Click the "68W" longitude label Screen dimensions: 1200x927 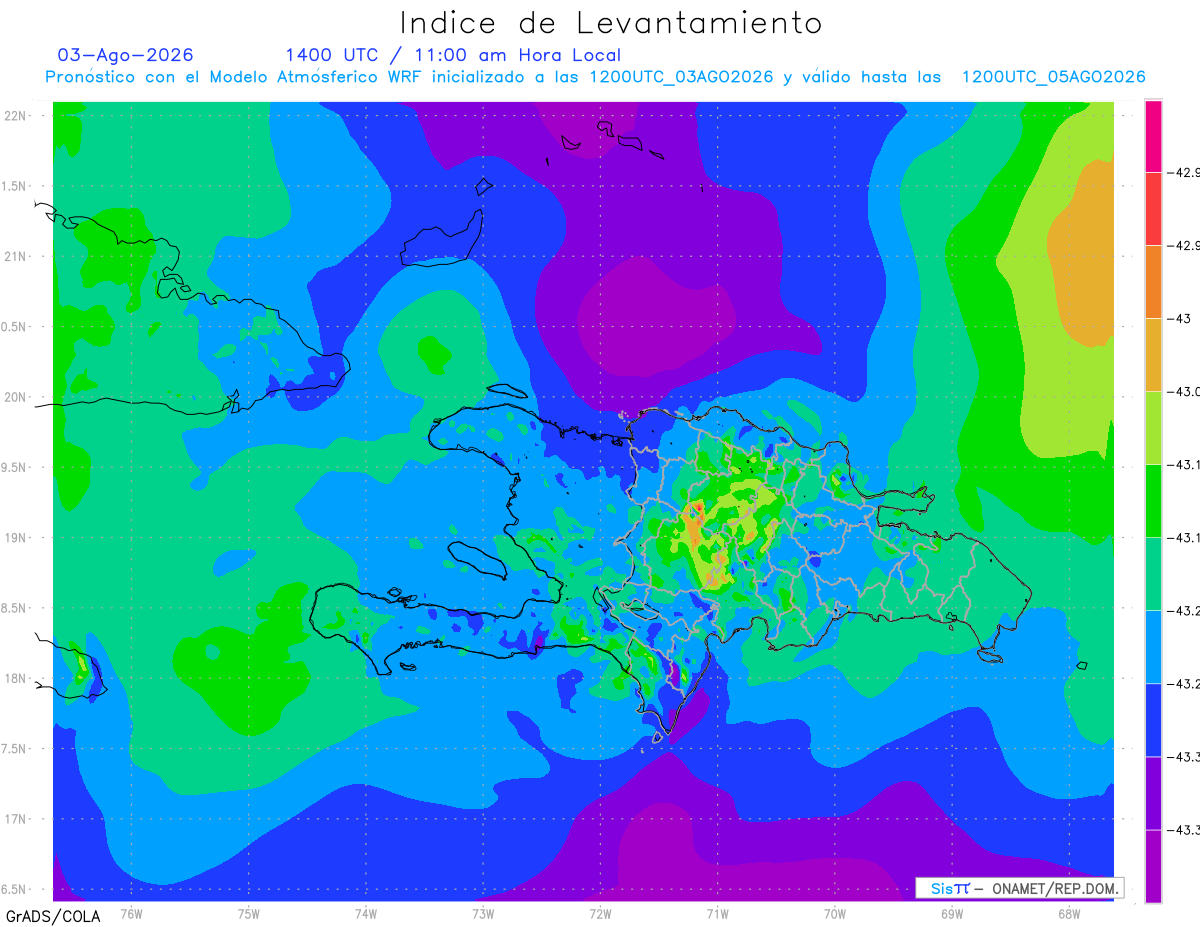(x=1069, y=913)
